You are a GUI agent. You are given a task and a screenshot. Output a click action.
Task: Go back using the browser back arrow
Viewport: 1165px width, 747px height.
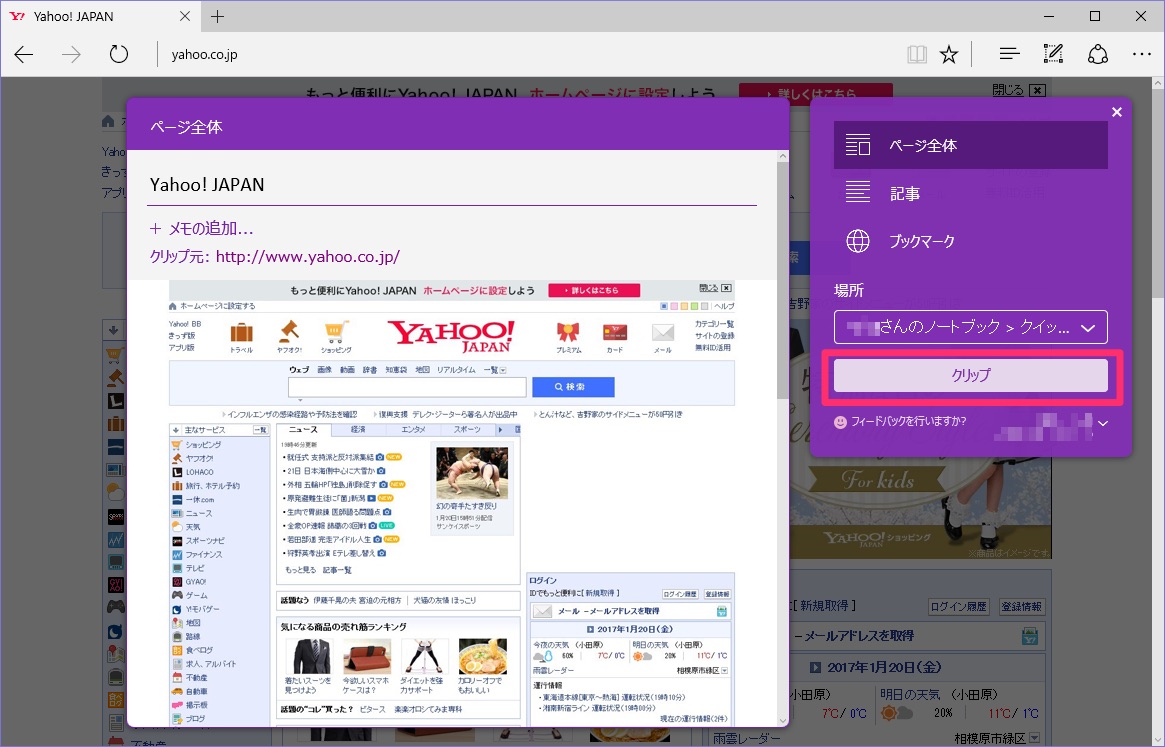pos(24,54)
